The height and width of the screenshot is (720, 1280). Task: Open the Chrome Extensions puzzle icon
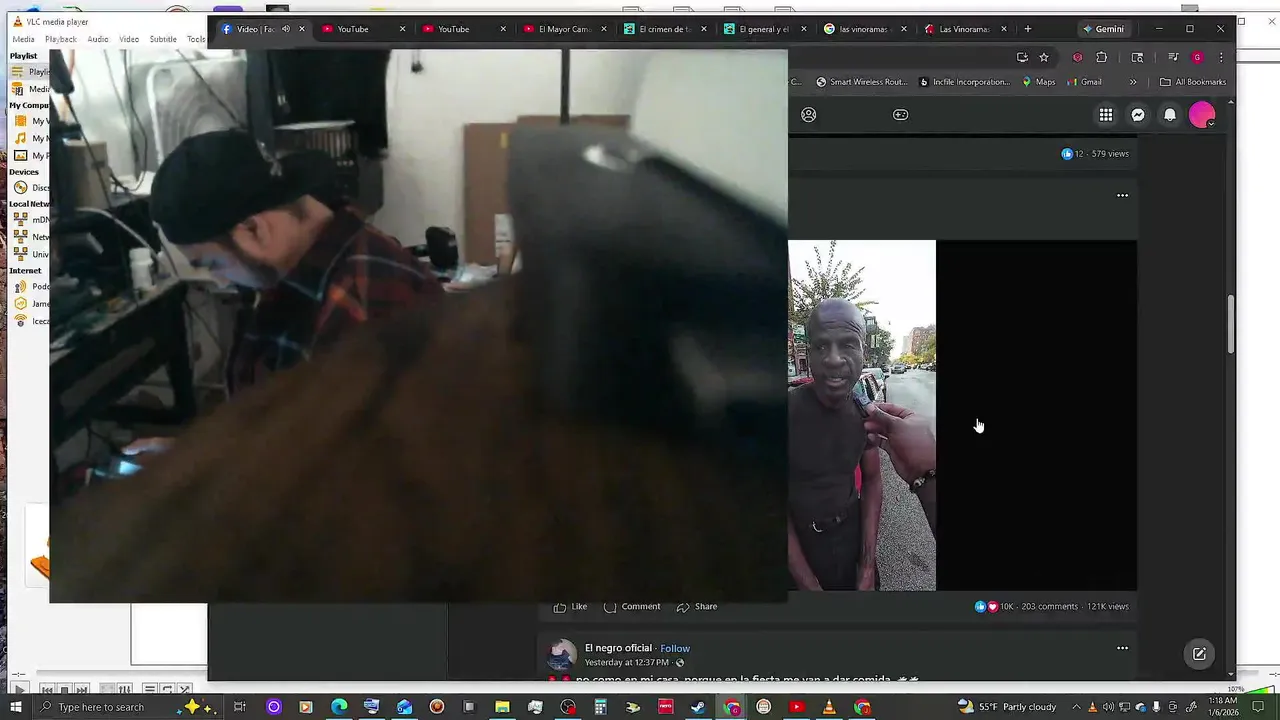click(1102, 57)
